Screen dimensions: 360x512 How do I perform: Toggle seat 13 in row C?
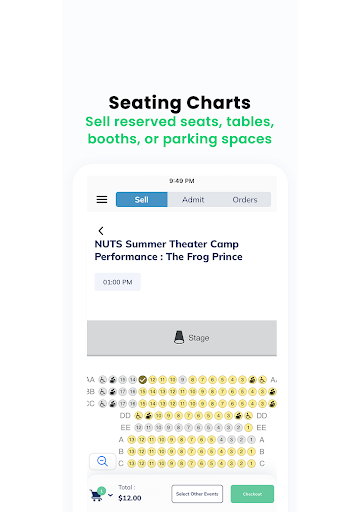pos(132,464)
